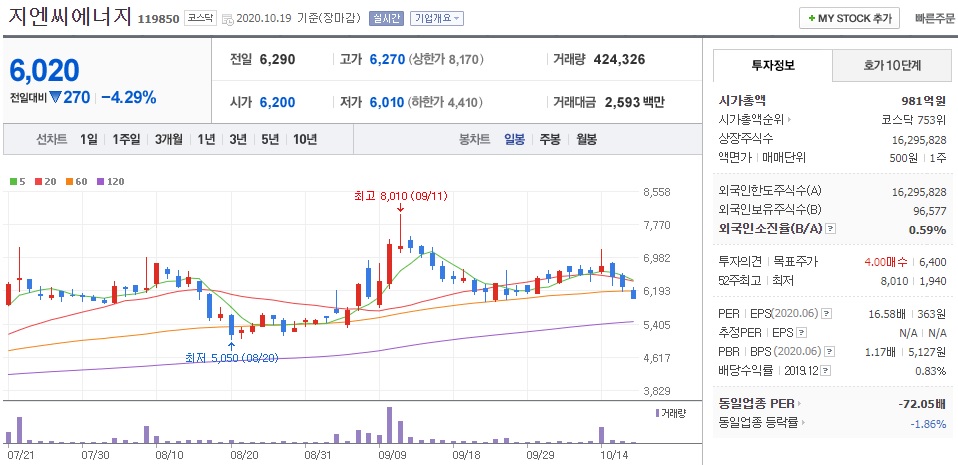Open the 추정PER EPS help question icon
This screenshot has width=958, height=465.
(802, 333)
